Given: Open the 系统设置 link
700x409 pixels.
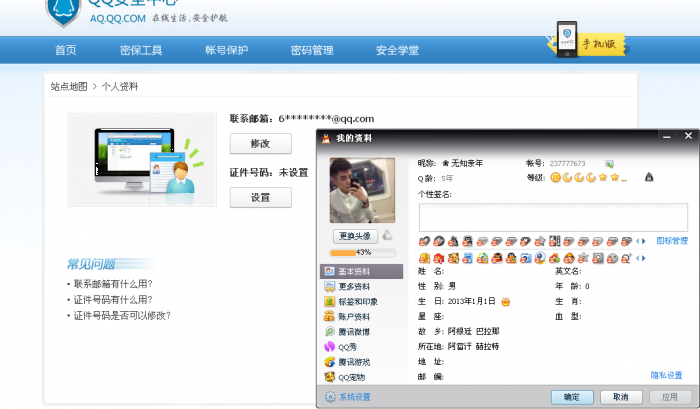Looking at the screenshot, I should click(355, 397).
